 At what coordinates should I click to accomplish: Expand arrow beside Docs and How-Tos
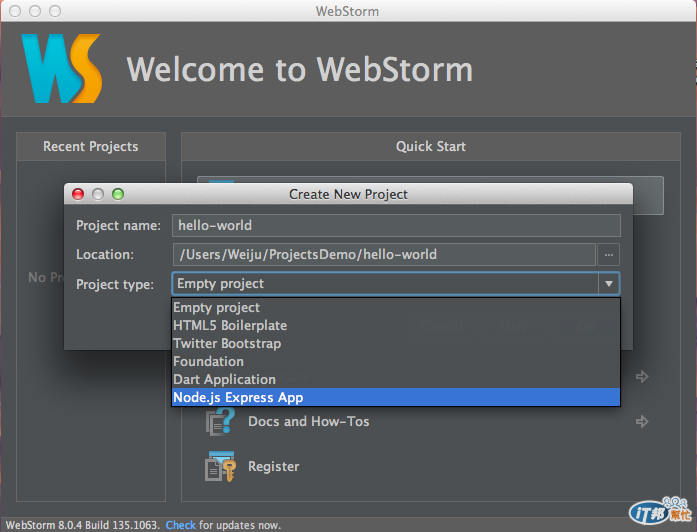point(642,421)
